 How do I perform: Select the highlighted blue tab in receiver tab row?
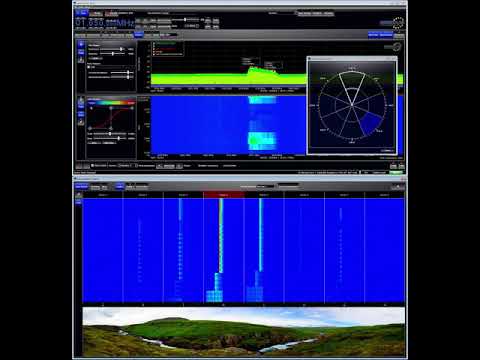coord(139,35)
